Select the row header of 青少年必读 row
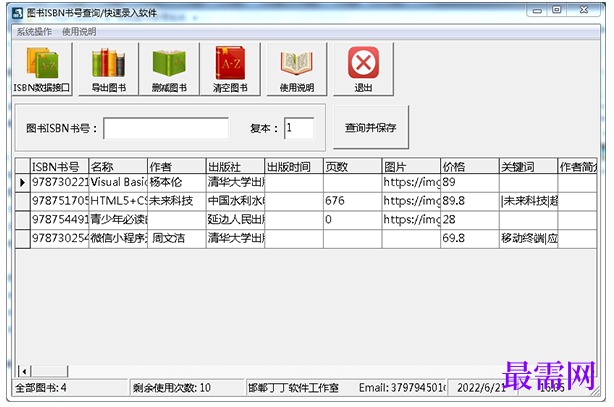The image size is (614, 407). tap(23, 220)
